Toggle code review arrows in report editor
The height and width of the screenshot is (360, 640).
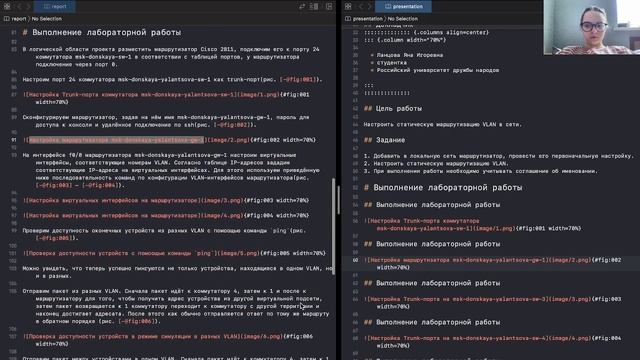(302, 7)
